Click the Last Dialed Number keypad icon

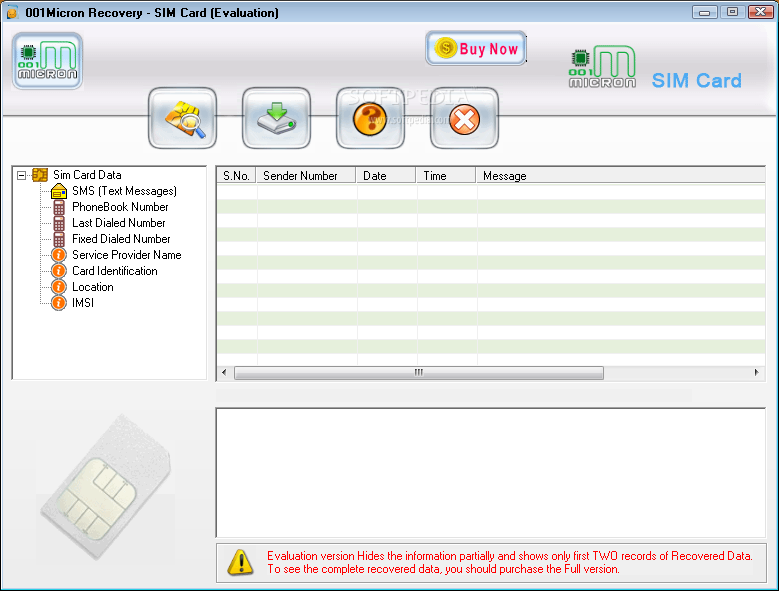point(59,223)
